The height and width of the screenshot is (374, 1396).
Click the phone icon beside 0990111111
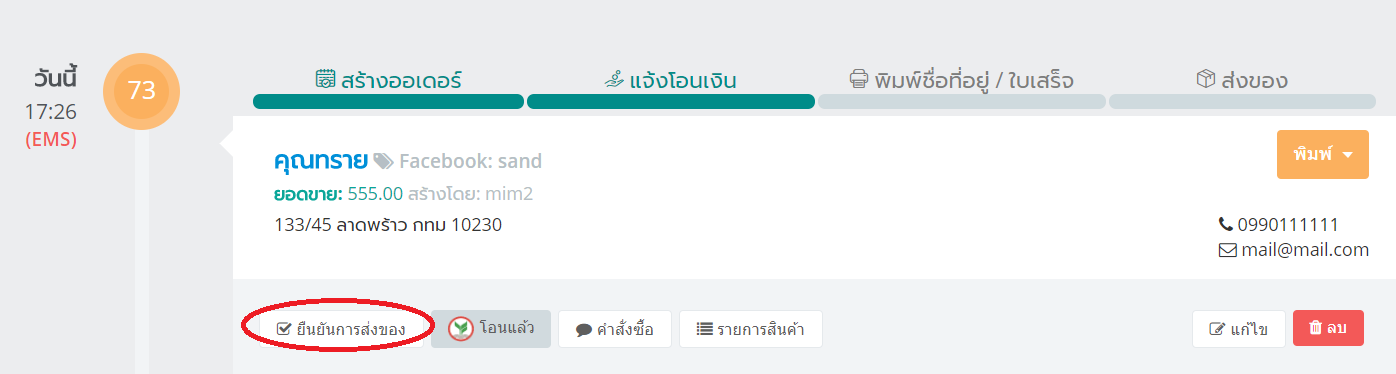(1225, 225)
